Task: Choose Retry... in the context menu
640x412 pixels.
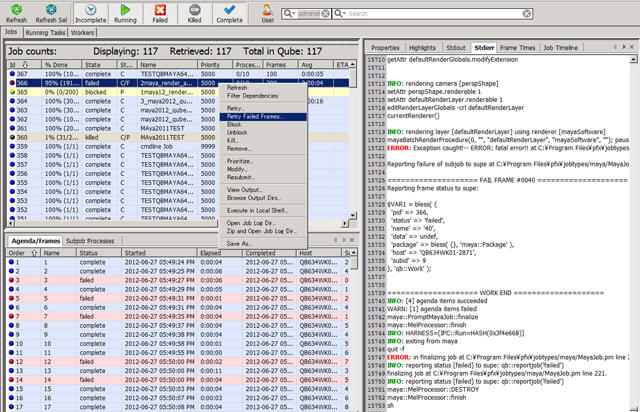Action: pos(263,108)
